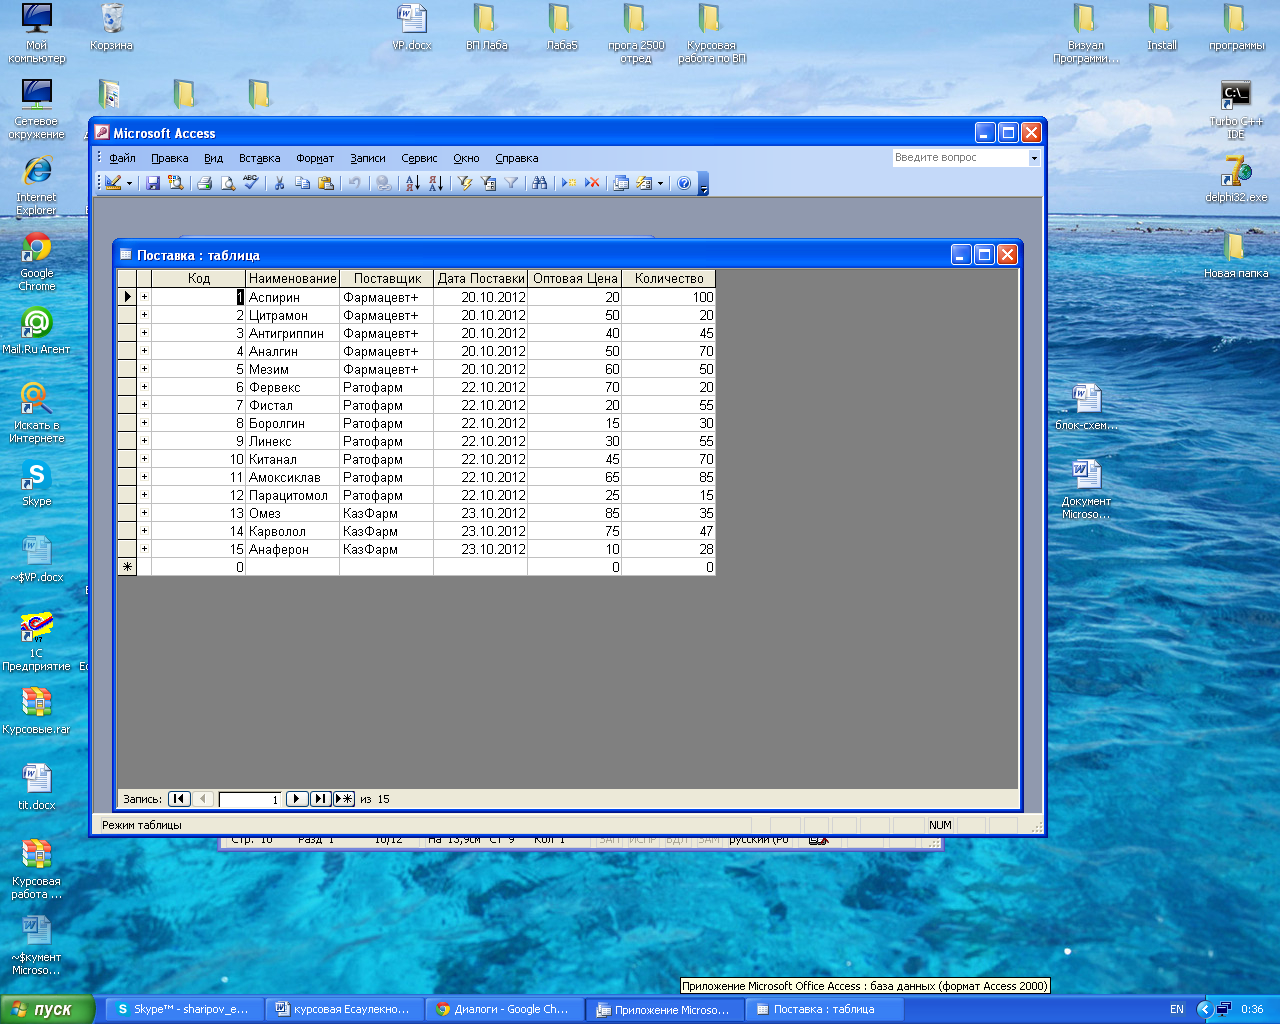Screen dimensions: 1280x1024
Task: Run the spelling check ABC icon
Action: pyautogui.click(x=250, y=183)
